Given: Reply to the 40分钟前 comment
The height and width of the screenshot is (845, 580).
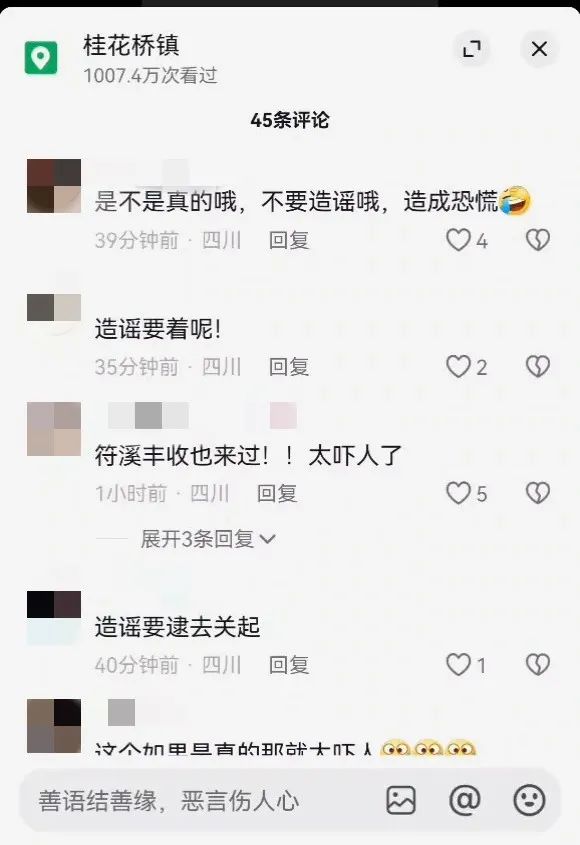Looking at the screenshot, I should (x=289, y=664).
